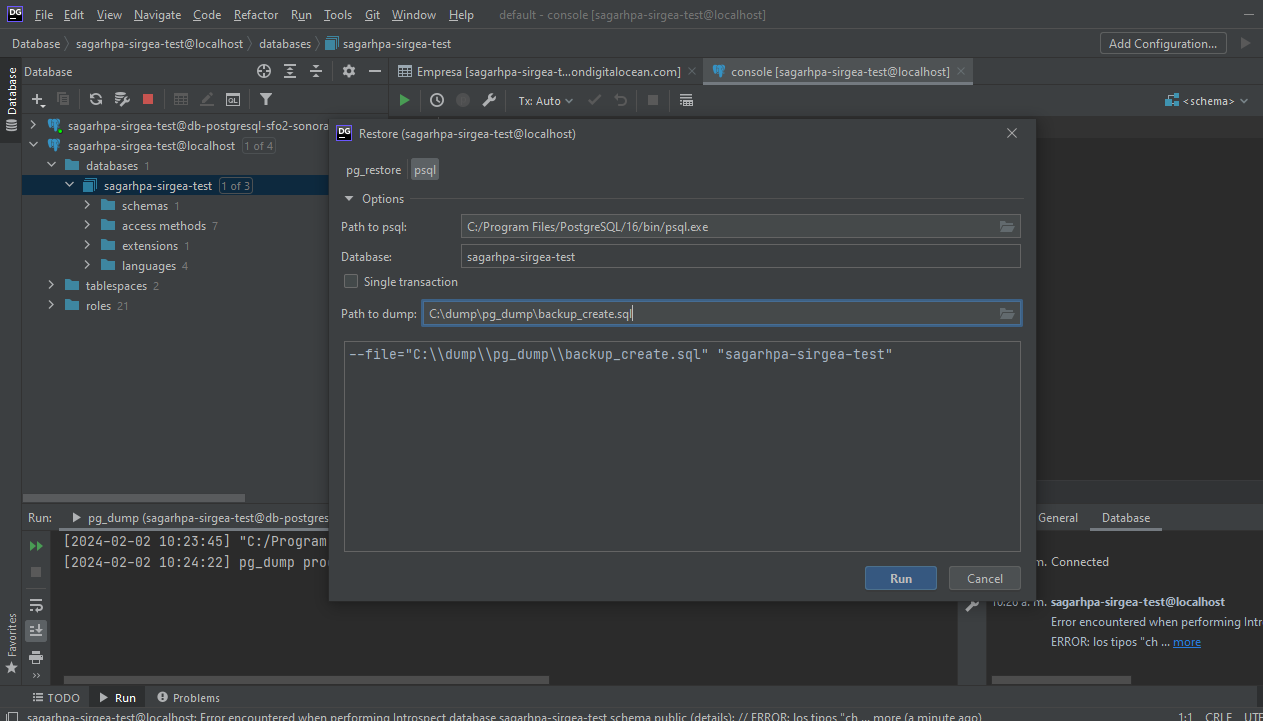Expand the db-postgresql-sfo2 data source

pos(33,126)
